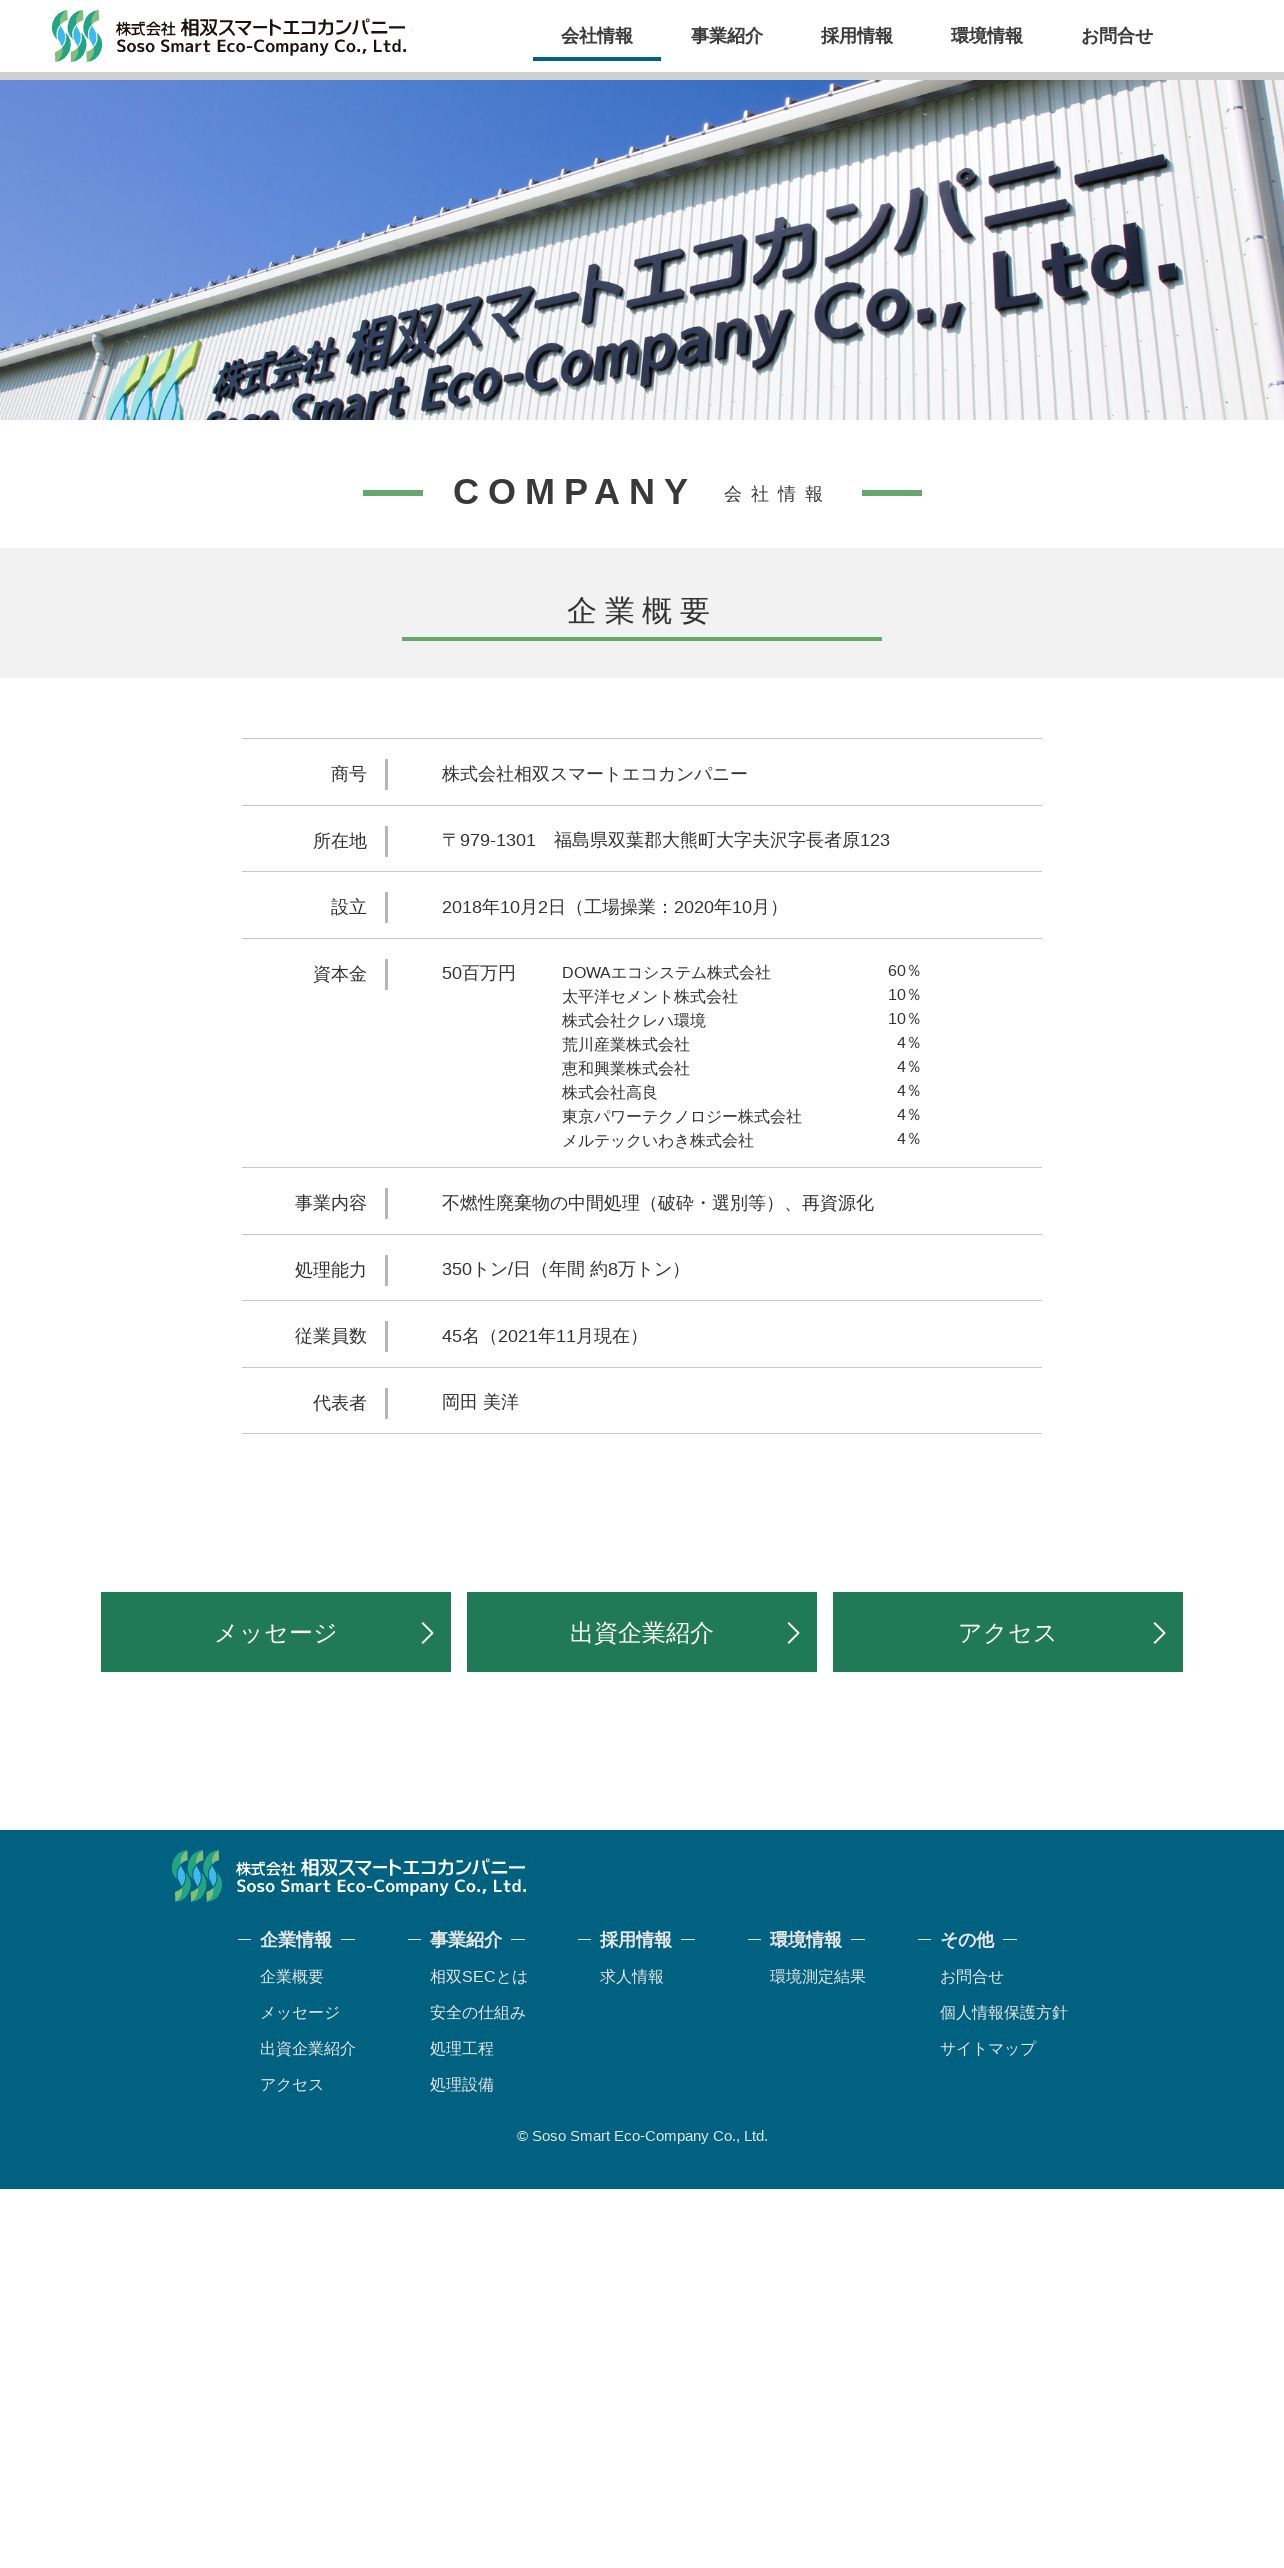Open the 環境情報 nav menu

pyautogui.click(x=987, y=36)
